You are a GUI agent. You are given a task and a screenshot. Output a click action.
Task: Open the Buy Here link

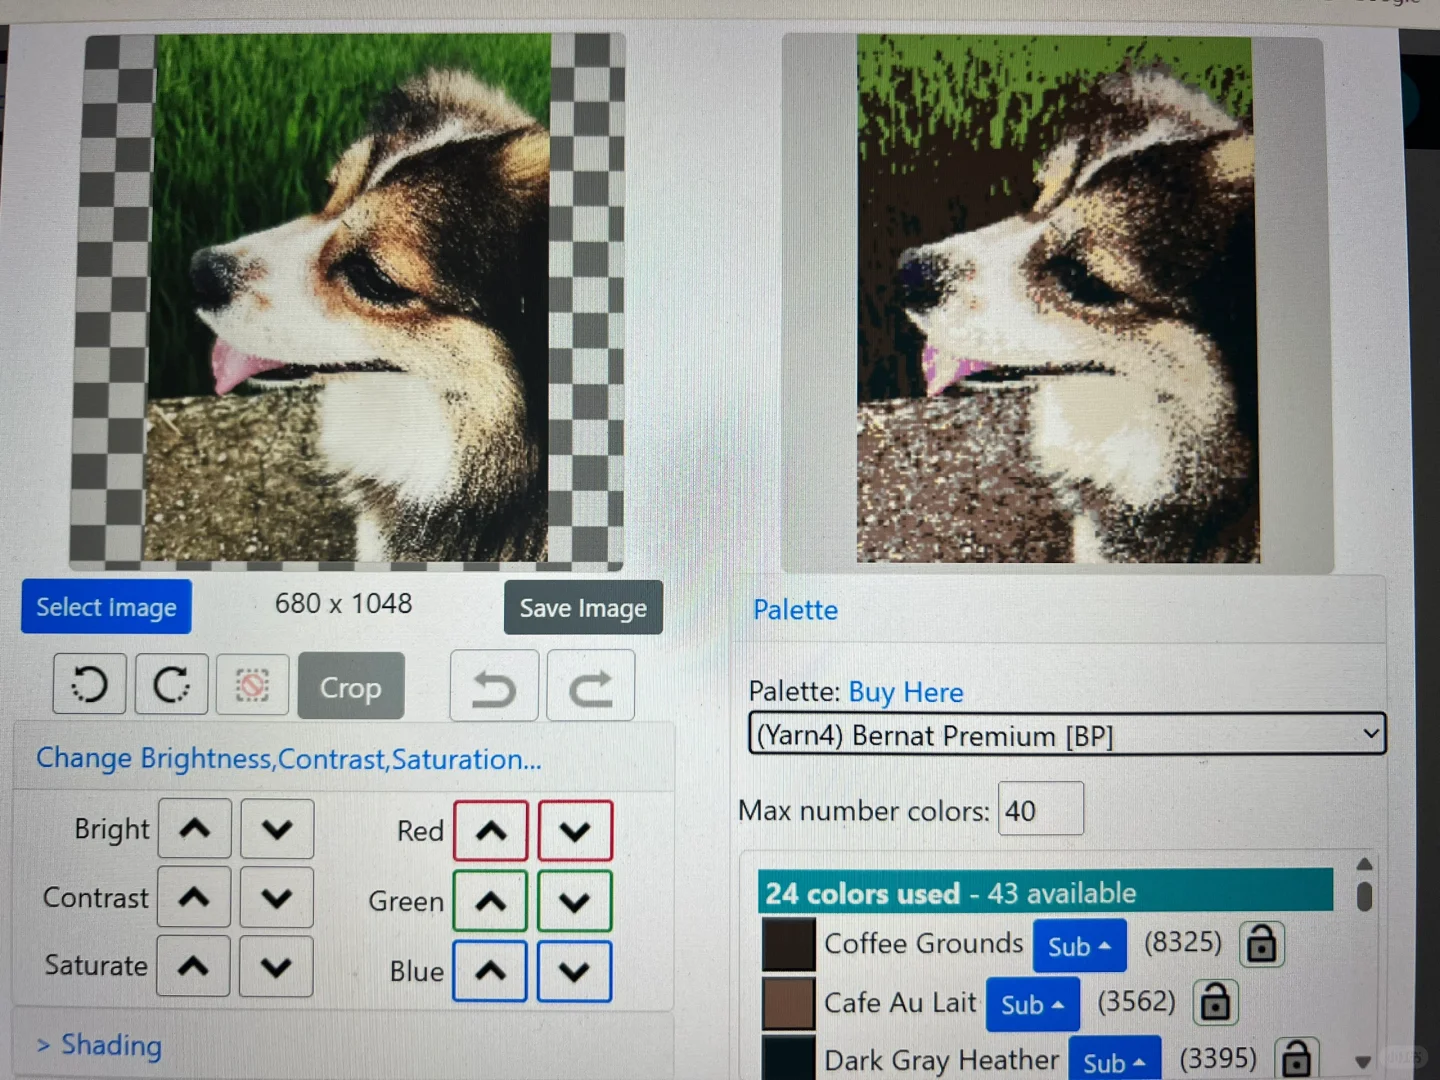pos(906,692)
